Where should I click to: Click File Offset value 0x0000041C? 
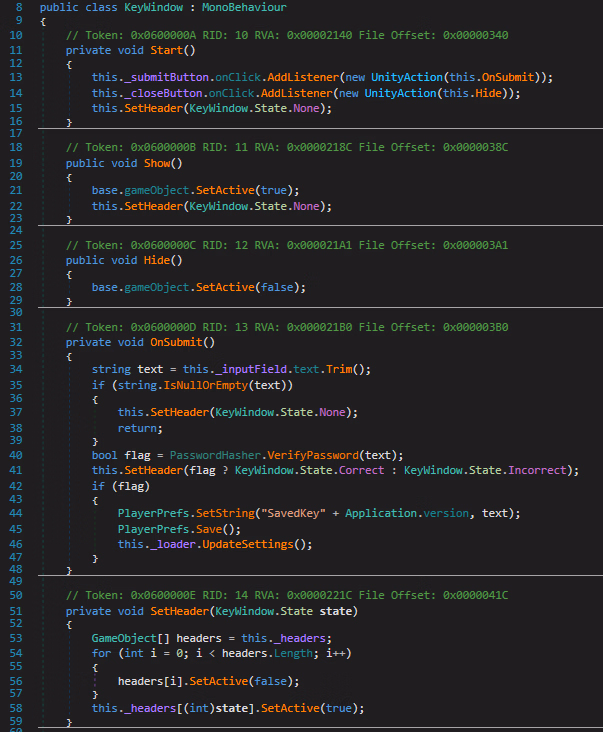point(476,595)
